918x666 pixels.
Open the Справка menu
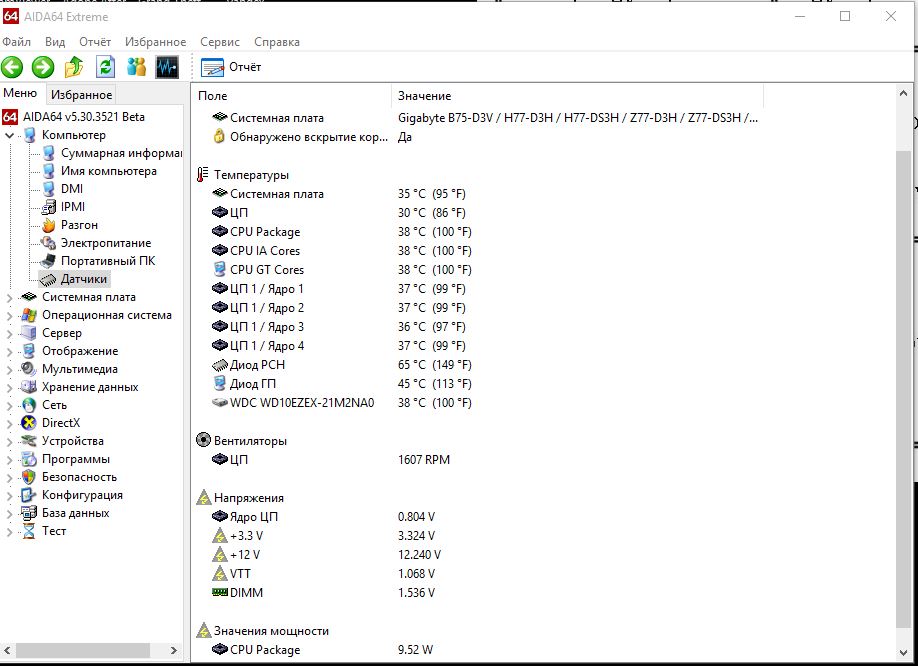277,42
